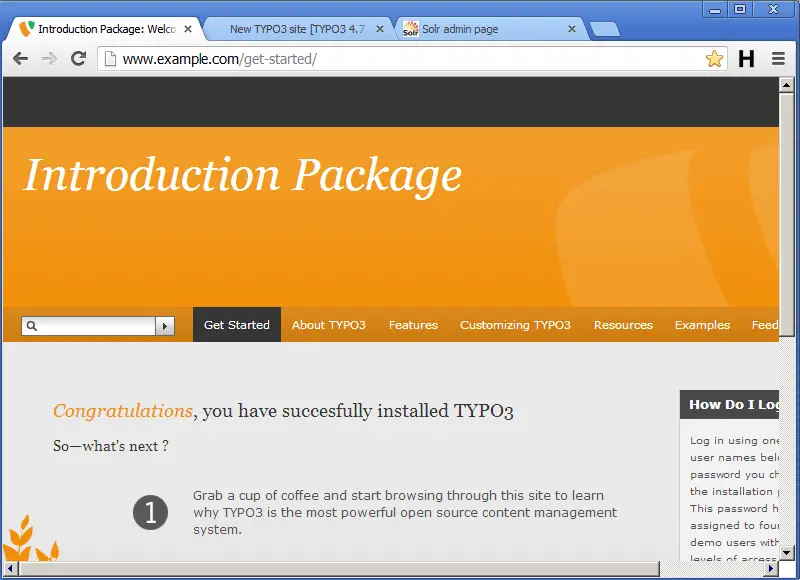The height and width of the screenshot is (580, 800).
Task: Open a new browser tab
Action: [x=605, y=29]
